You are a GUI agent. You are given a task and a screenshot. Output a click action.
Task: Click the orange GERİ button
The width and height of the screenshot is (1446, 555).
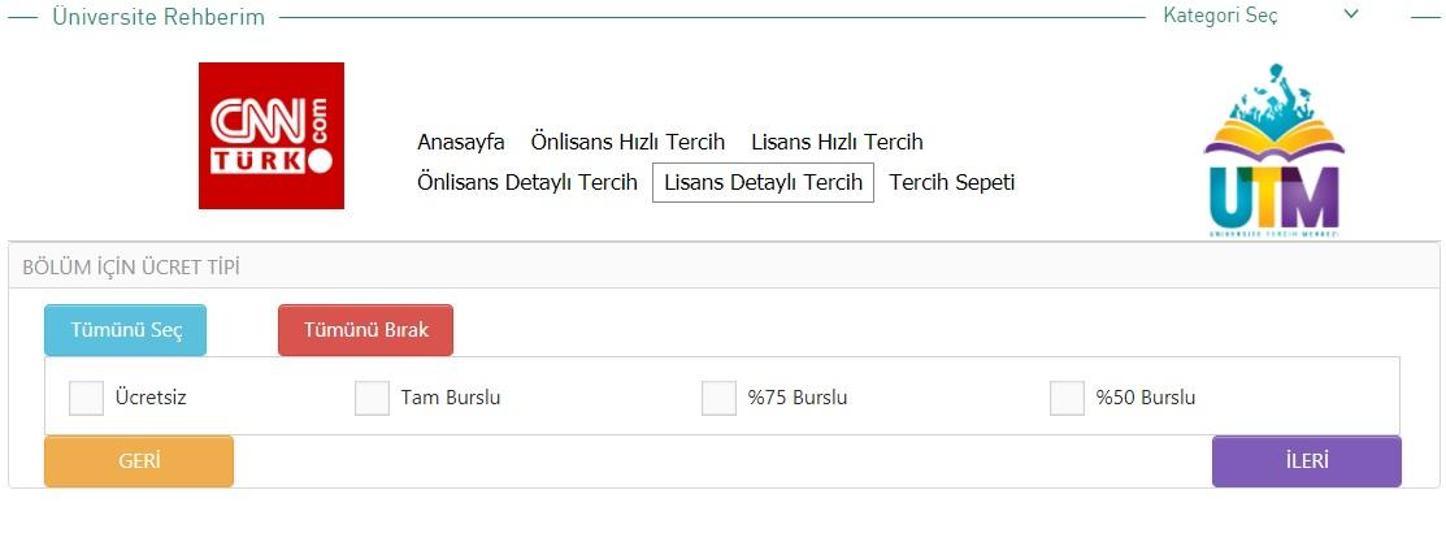[x=139, y=461]
